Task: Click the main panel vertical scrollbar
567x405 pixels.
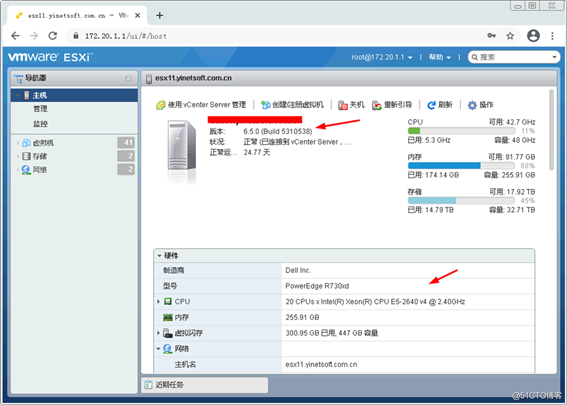Action: pos(551,130)
